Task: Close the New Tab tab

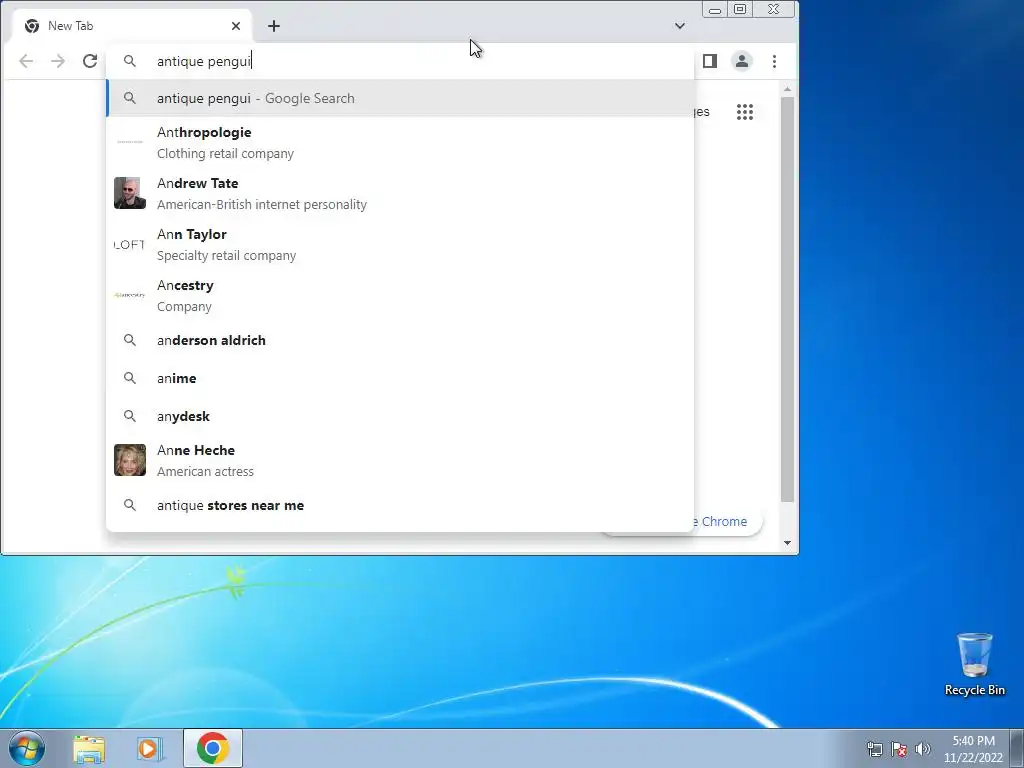Action: pos(236,26)
